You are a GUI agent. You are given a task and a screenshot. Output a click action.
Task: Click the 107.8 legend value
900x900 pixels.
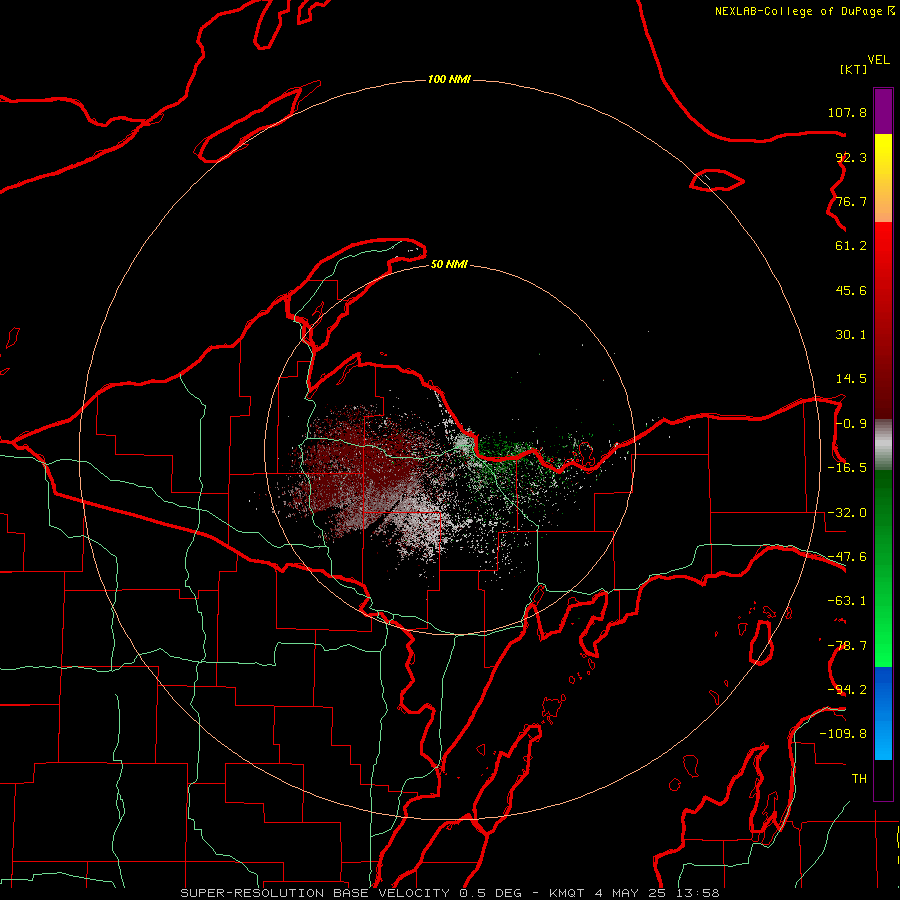click(847, 112)
